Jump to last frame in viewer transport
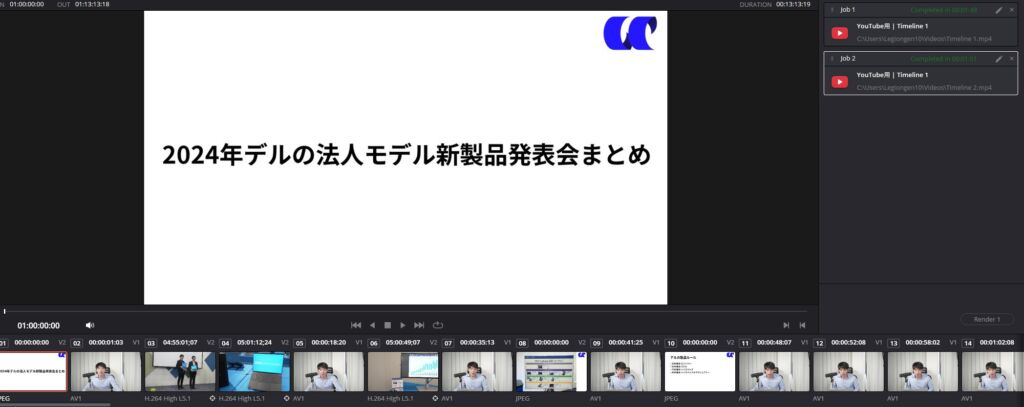The height and width of the screenshot is (407, 1024). [x=419, y=325]
